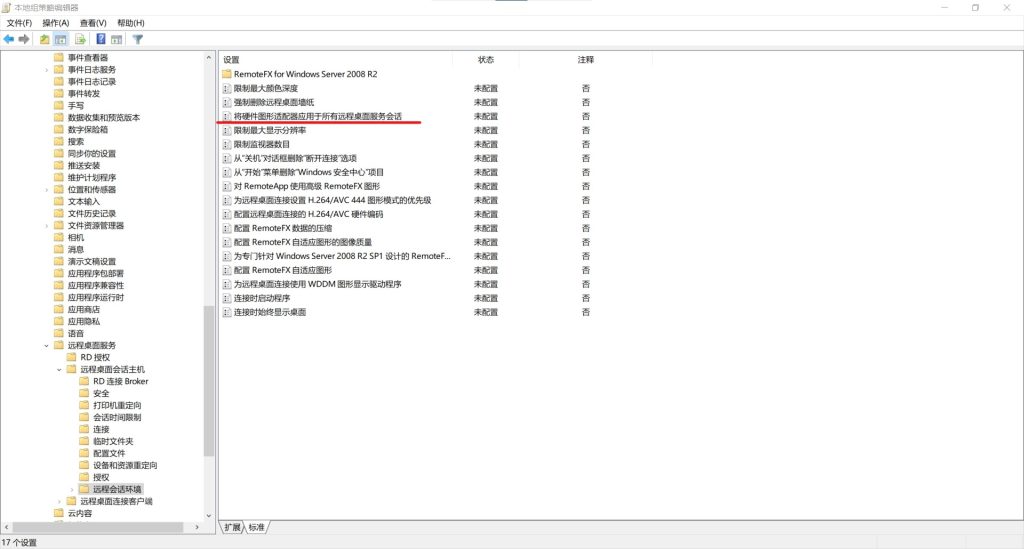Screen dimensions: 1024x549
Task: Click folder icon of 事件查看器
Action: coord(59,57)
